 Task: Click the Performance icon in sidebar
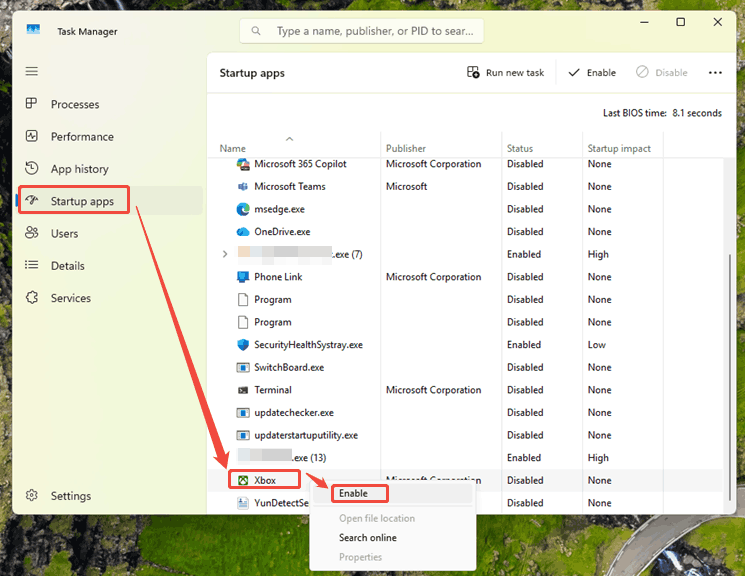(31, 136)
